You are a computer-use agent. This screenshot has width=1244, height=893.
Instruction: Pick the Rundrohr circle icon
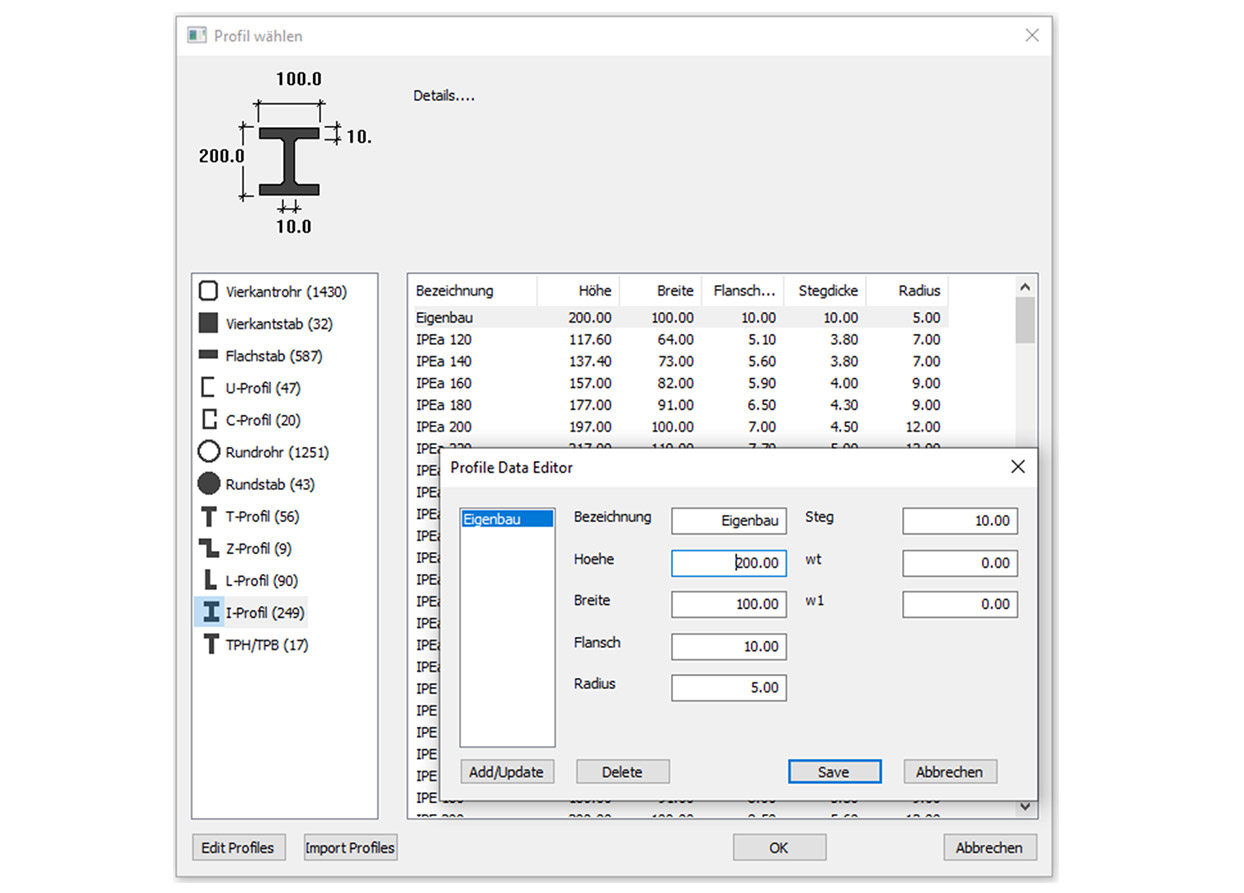click(208, 452)
